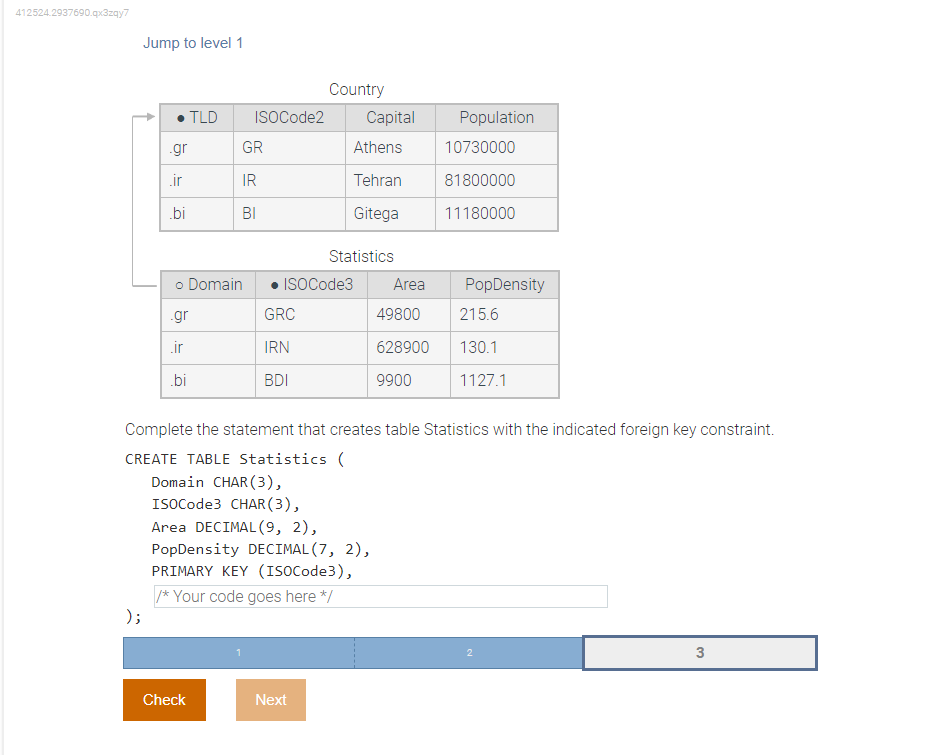Select level 3 in progress bar
The height and width of the screenshot is (755, 925).
pyautogui.click(x=700, y=652)
